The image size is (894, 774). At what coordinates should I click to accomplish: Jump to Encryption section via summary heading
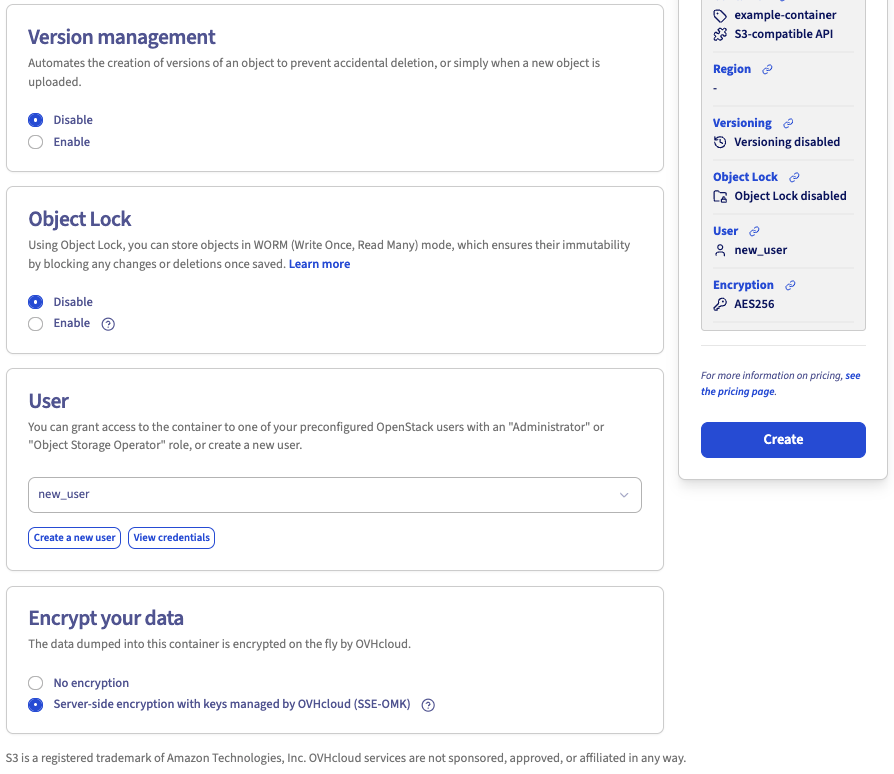click(743, 285)
